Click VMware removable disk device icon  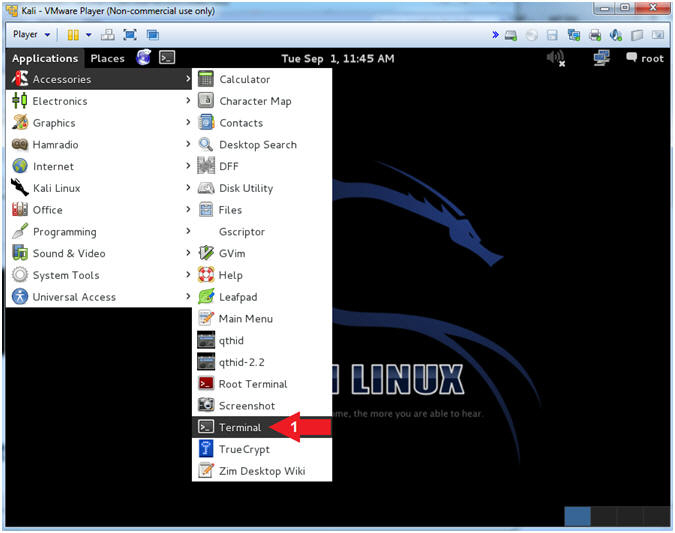coord(511,35)
